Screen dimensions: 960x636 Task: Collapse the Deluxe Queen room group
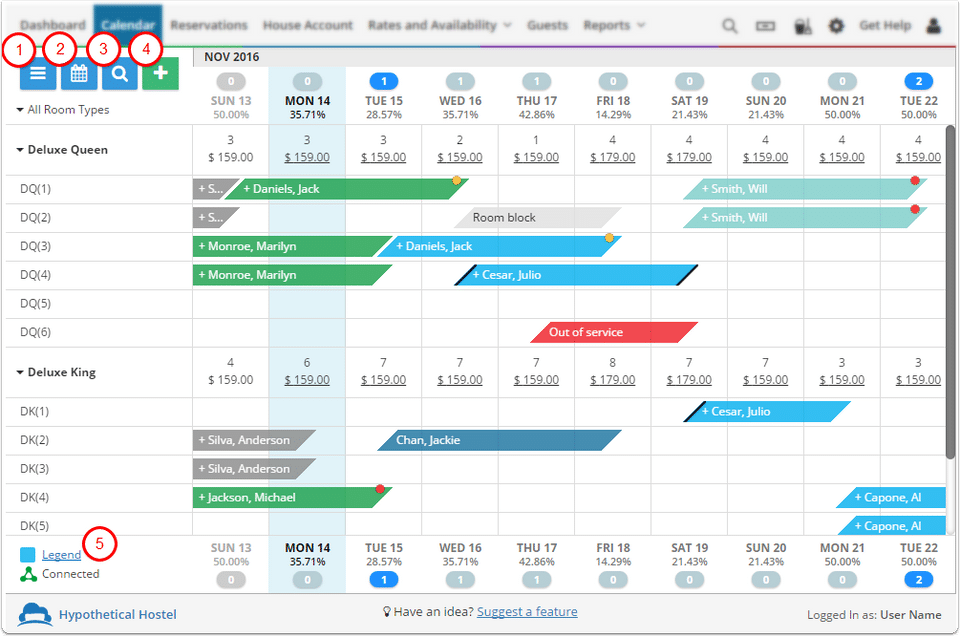pyautogui.click(x=62, y=149)
